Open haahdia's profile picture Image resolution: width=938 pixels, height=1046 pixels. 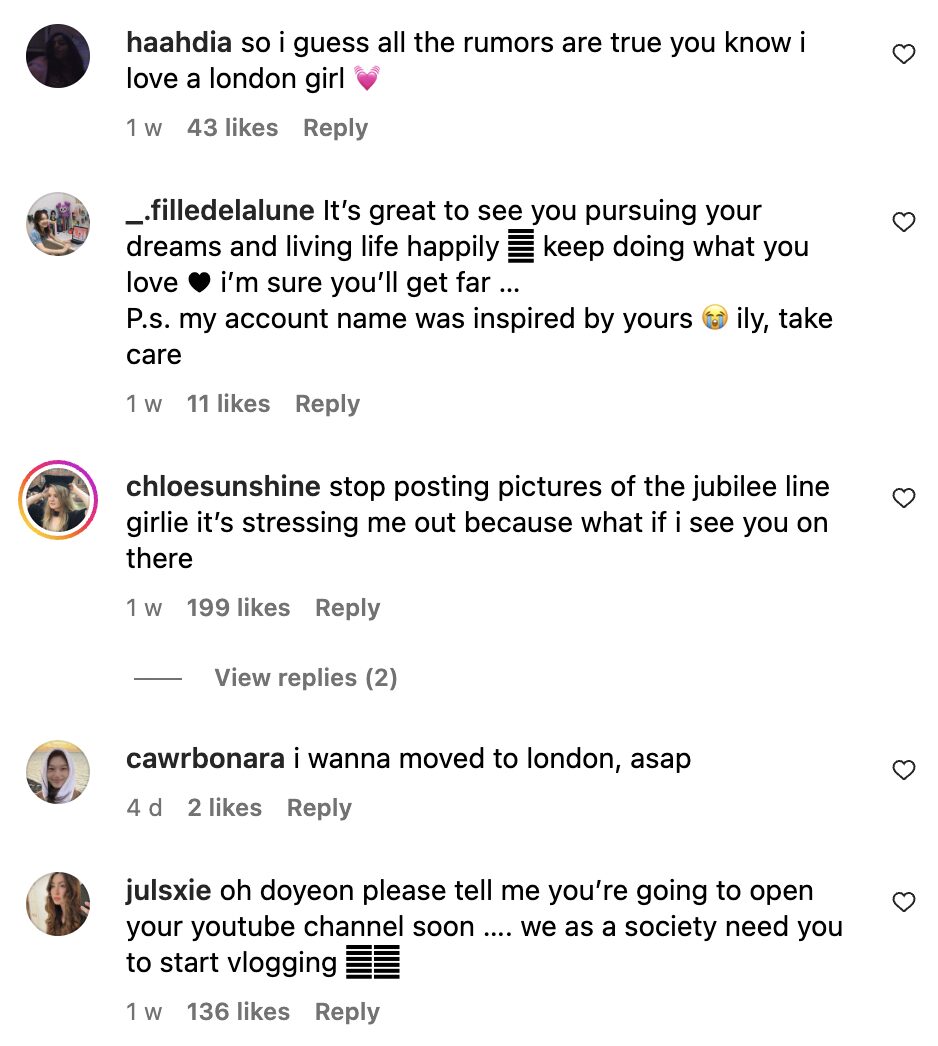click(58, 55)
